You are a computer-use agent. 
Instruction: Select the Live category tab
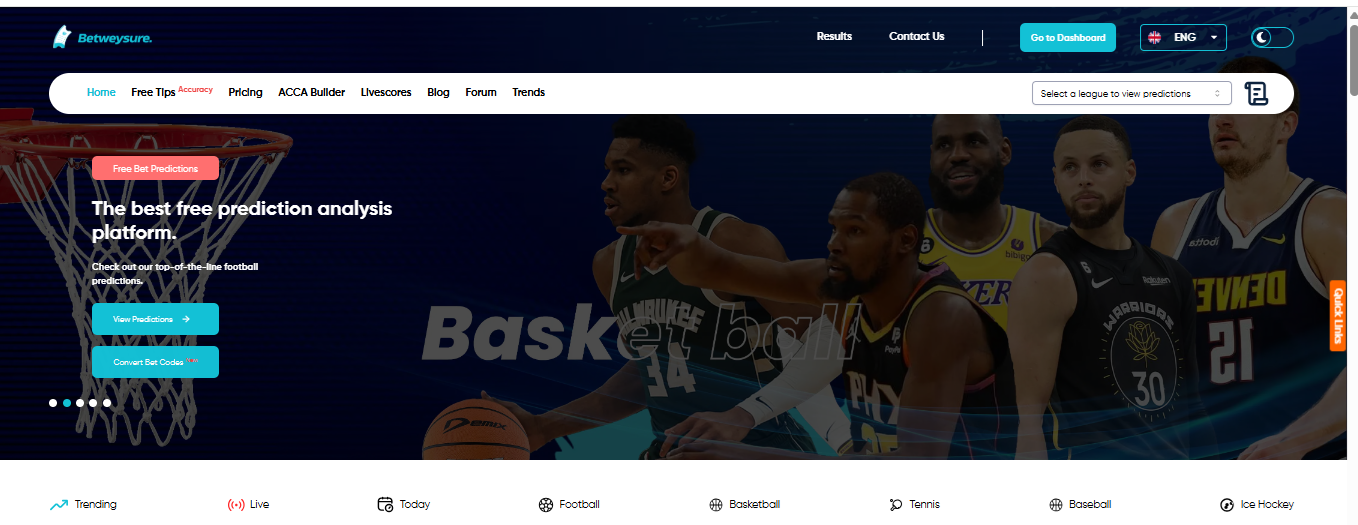[248, 505]
